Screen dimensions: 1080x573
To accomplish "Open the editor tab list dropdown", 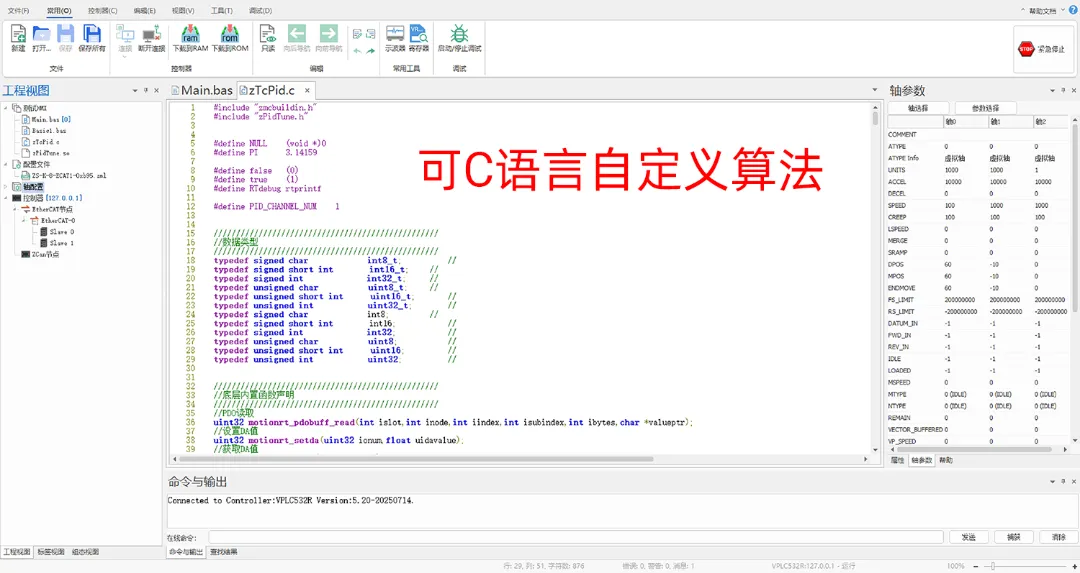I will click(x=875, y=90).
